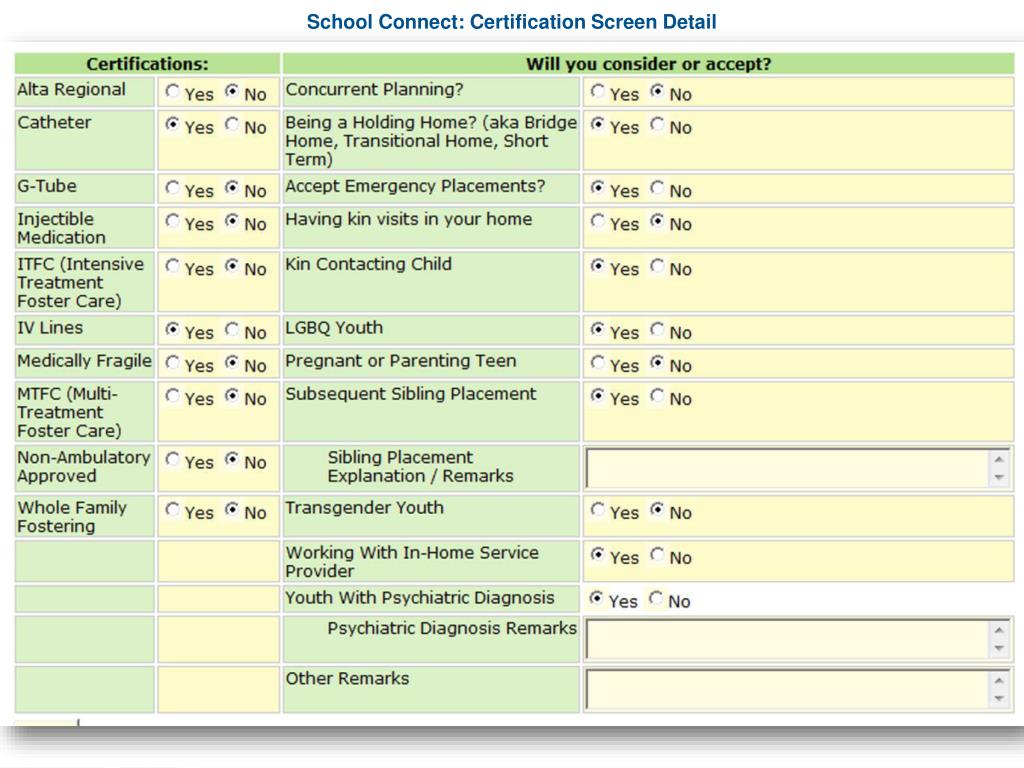Image resolution: width=1024 pixels, height=768 pixels.
Task: Select No for Alta Regional certification
Action: tap(232, 91)
